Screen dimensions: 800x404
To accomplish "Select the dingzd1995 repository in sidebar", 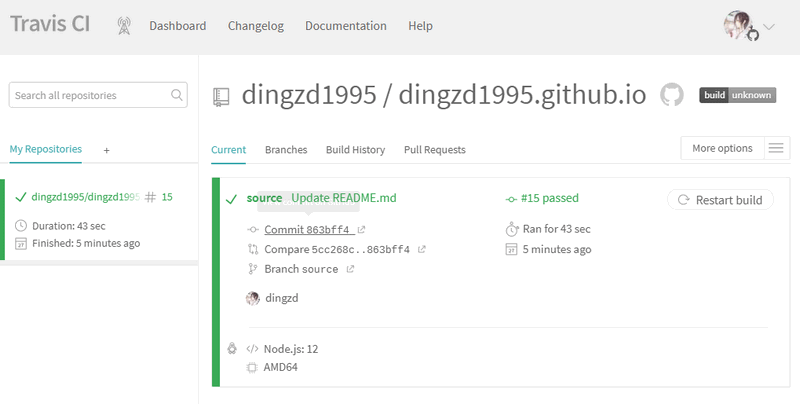I will (85, 197).
